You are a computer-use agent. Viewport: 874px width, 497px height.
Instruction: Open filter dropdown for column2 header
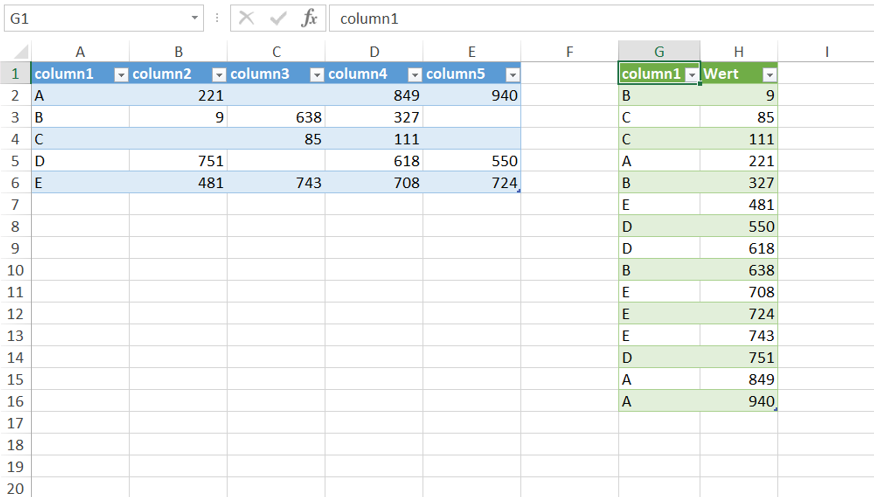[219, 74]
